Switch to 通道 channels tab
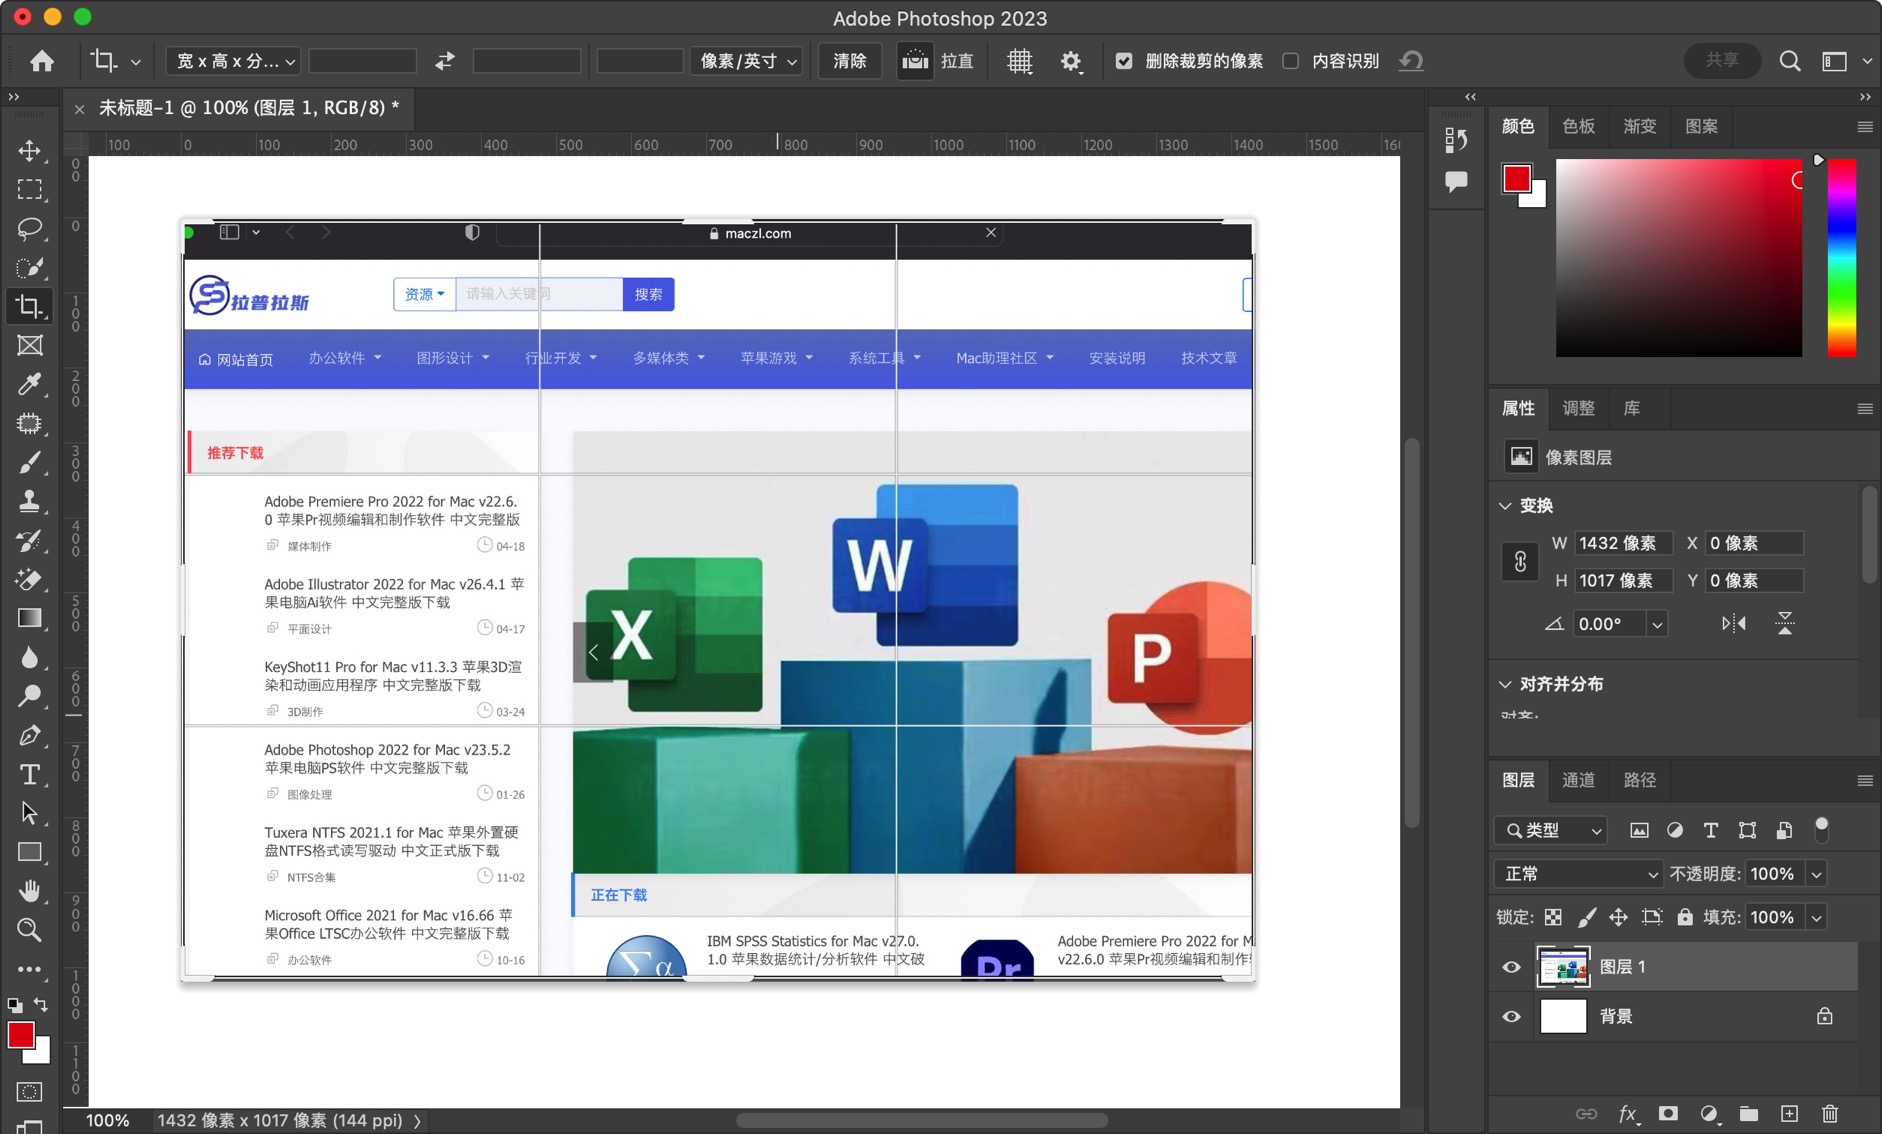Screen dimensions: 1882x1134 tap(1578, 780)
